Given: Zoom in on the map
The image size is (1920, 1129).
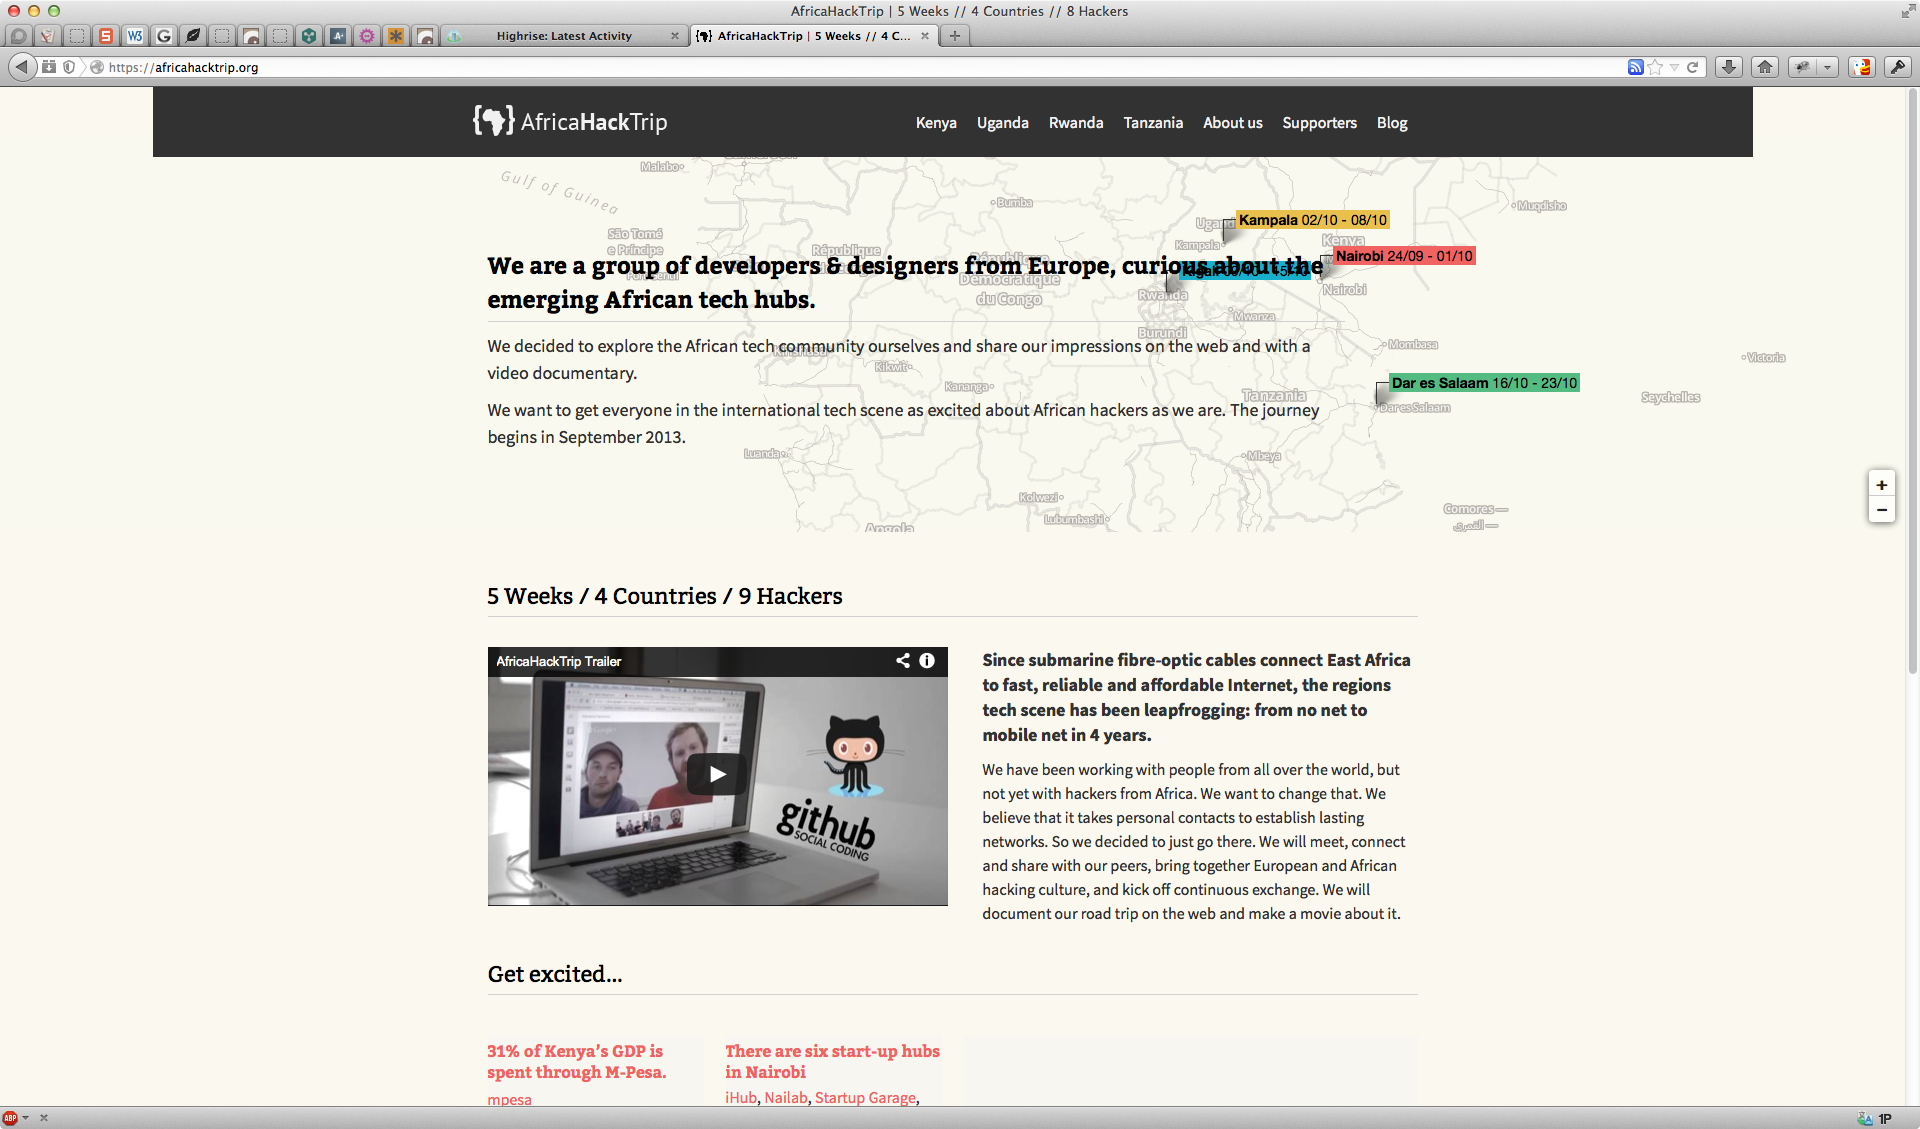Looking at the screenshot, I should click(x=1881, y=485).
